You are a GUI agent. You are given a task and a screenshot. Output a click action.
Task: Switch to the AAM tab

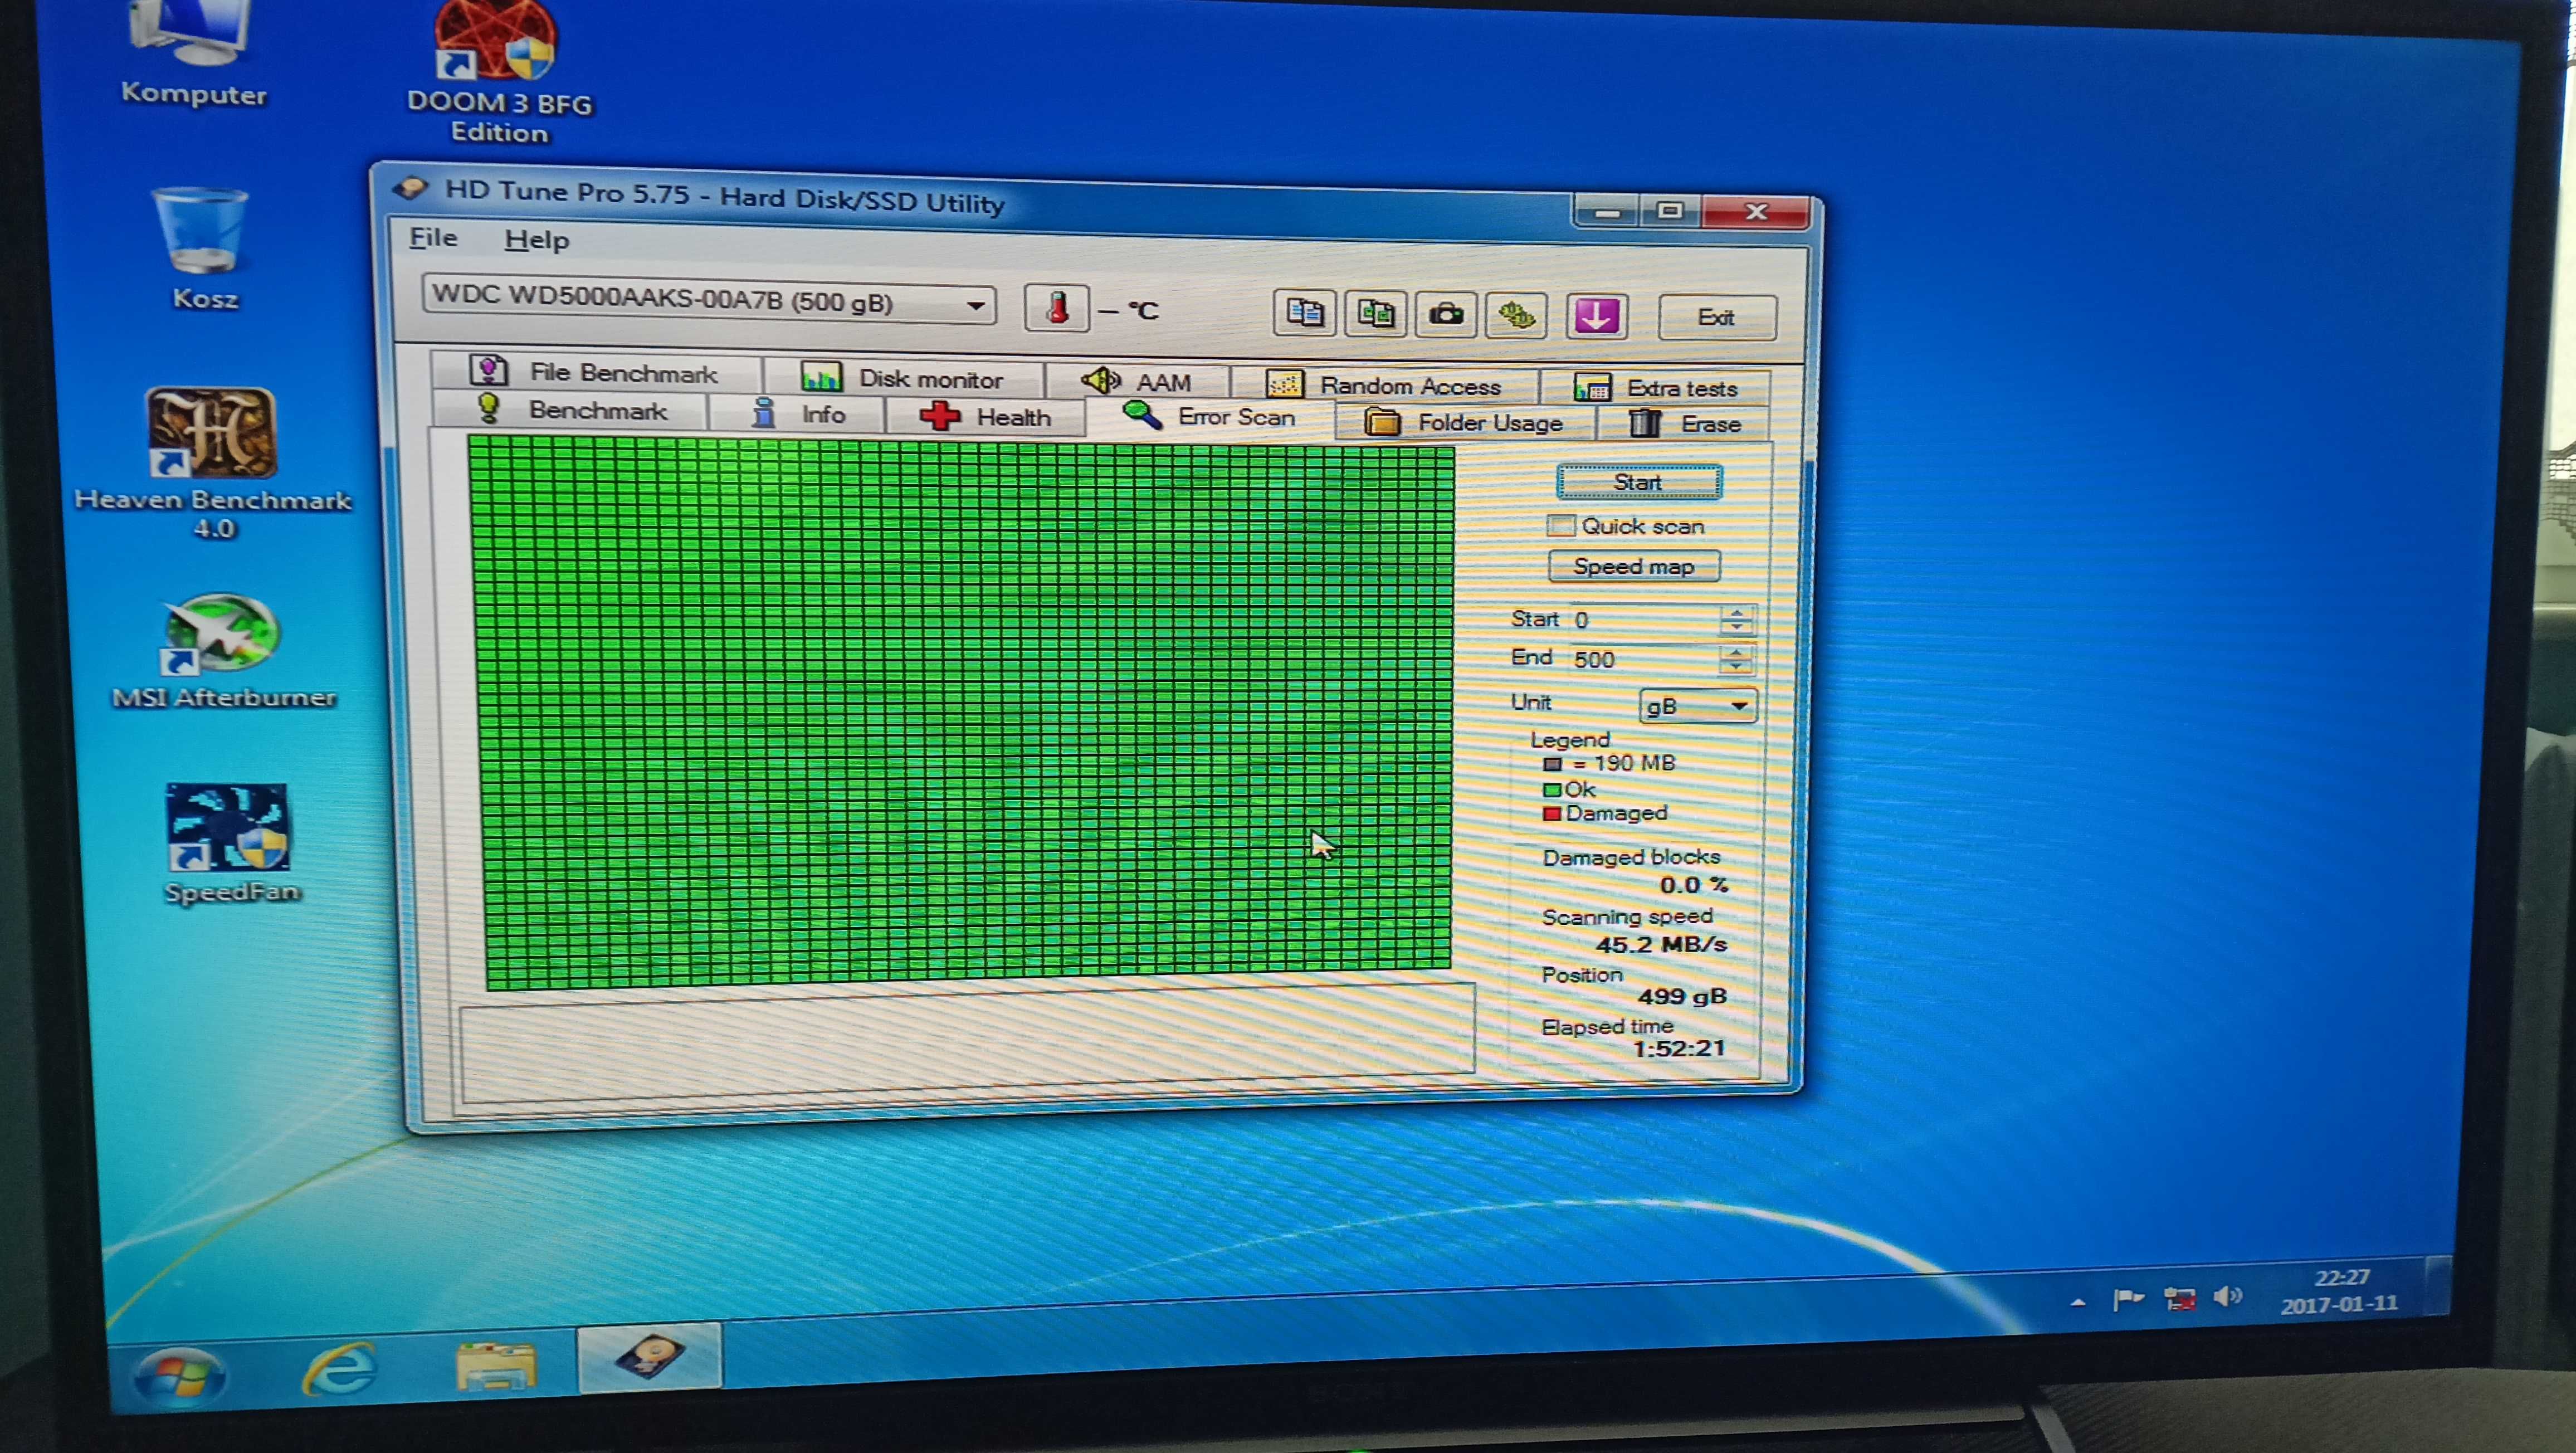coord(1138,381)
